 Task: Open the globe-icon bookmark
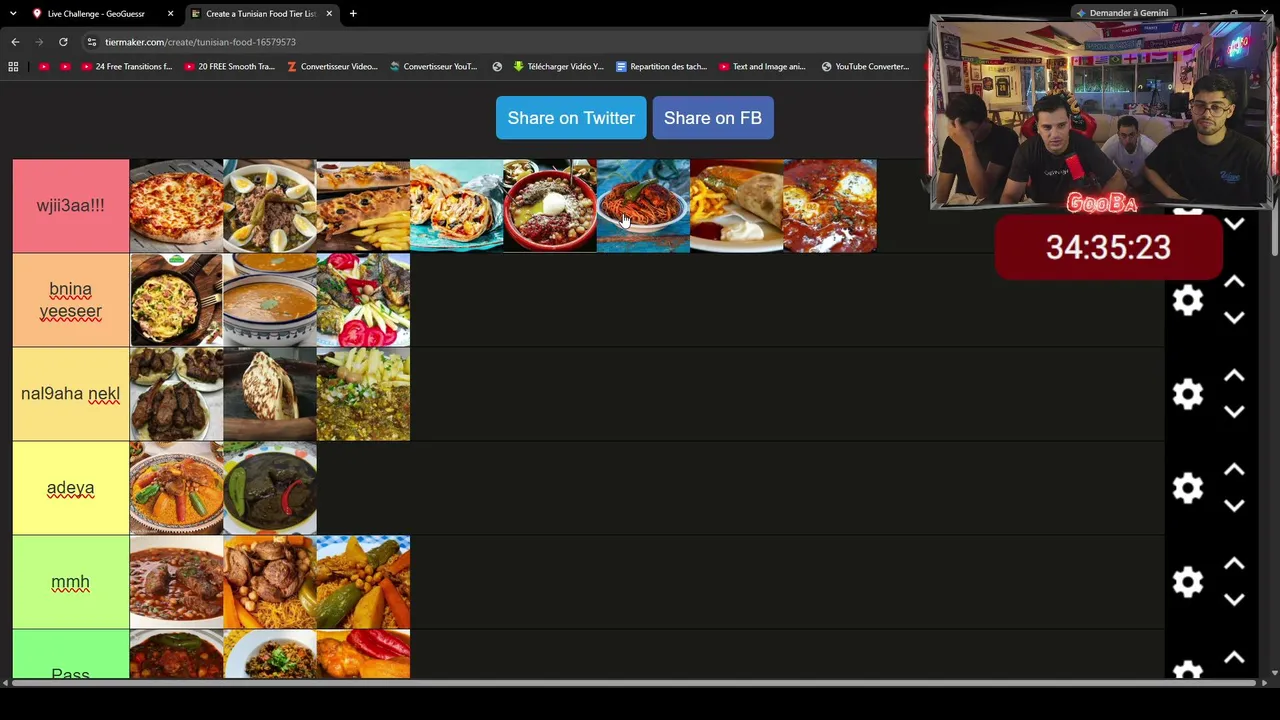pyautogui.click(x=497, y=67)
